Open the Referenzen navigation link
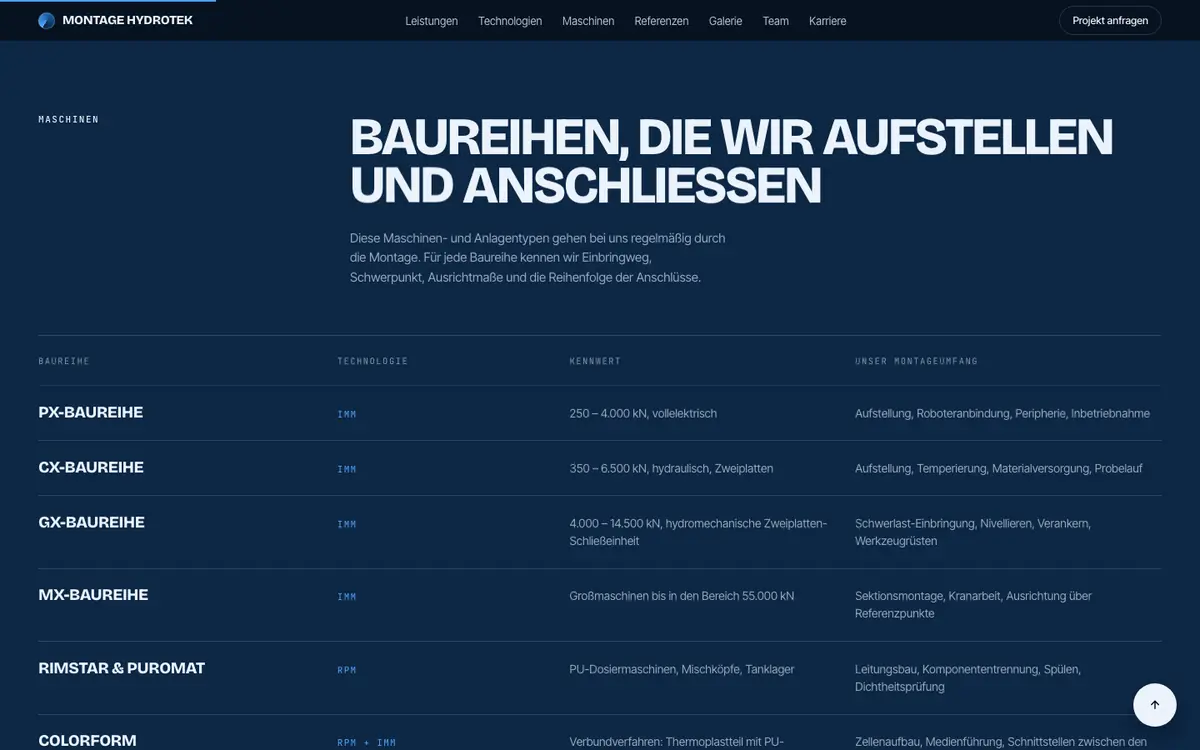Viewport: 1200px width, 750px height. point(662,21)
